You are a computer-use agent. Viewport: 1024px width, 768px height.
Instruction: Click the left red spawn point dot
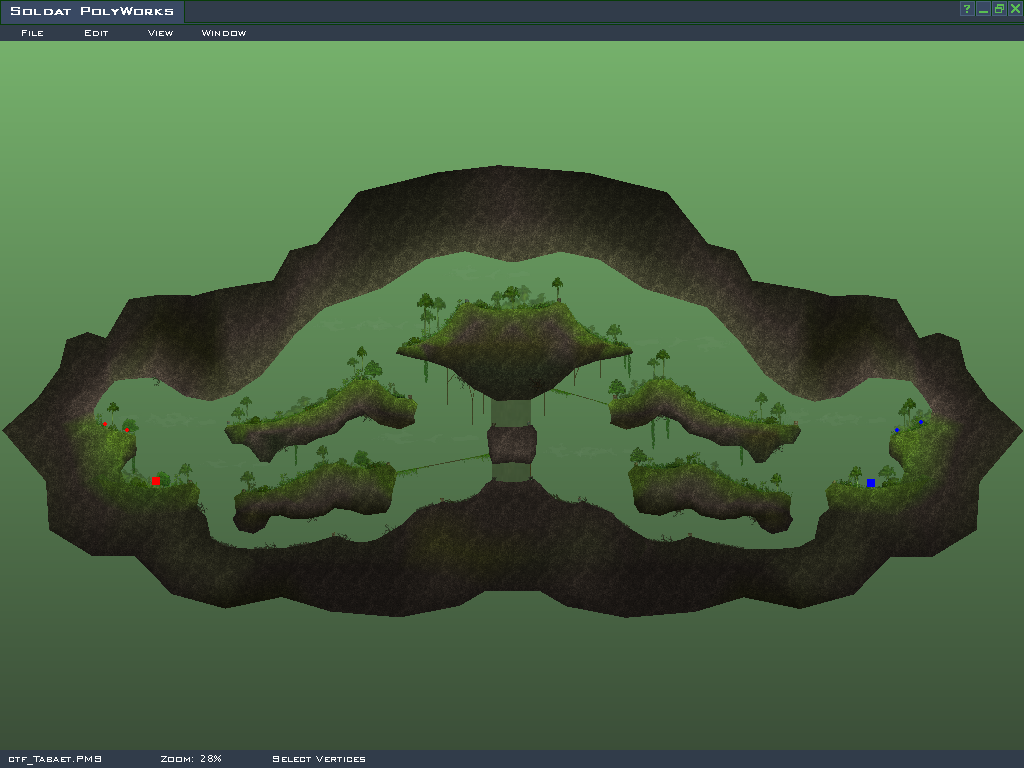[105, 424]
